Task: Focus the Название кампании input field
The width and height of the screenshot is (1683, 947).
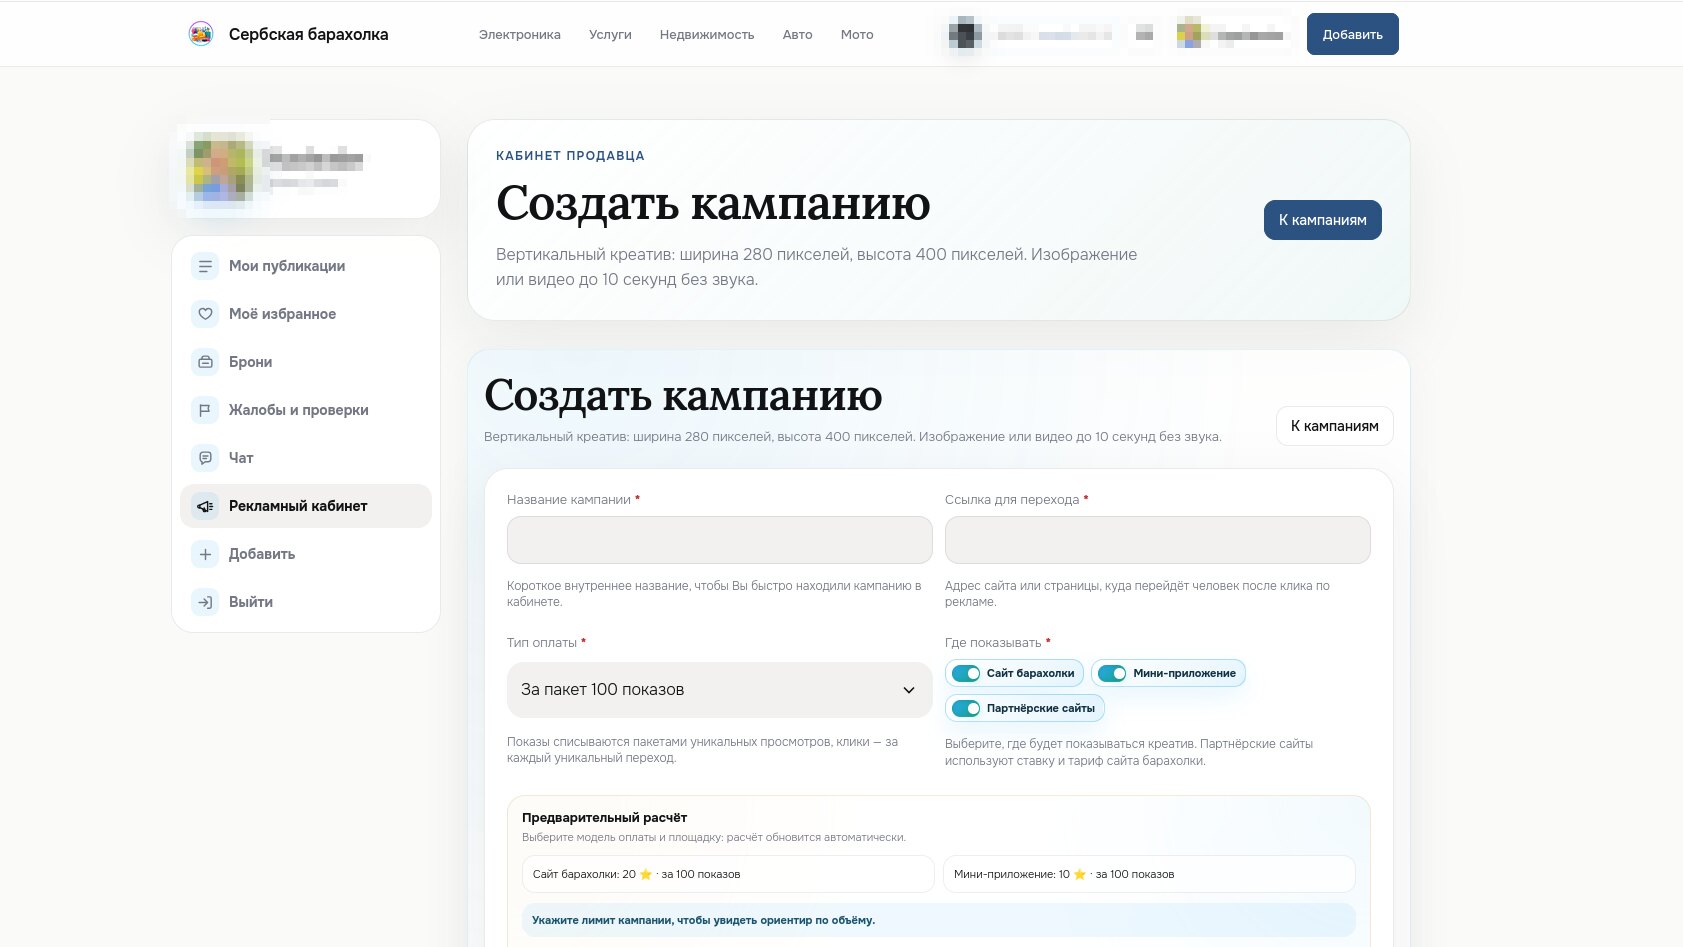Action: click(x=720, y=540)
